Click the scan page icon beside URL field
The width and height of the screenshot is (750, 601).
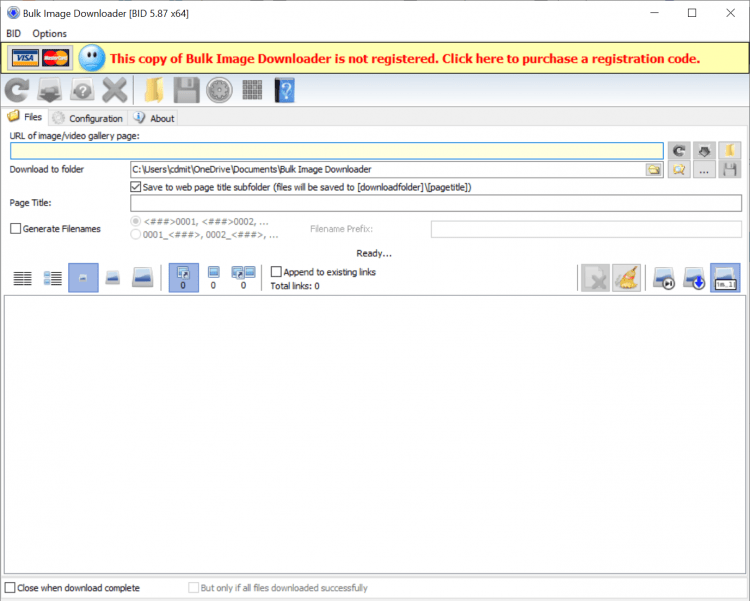[679, 151]
